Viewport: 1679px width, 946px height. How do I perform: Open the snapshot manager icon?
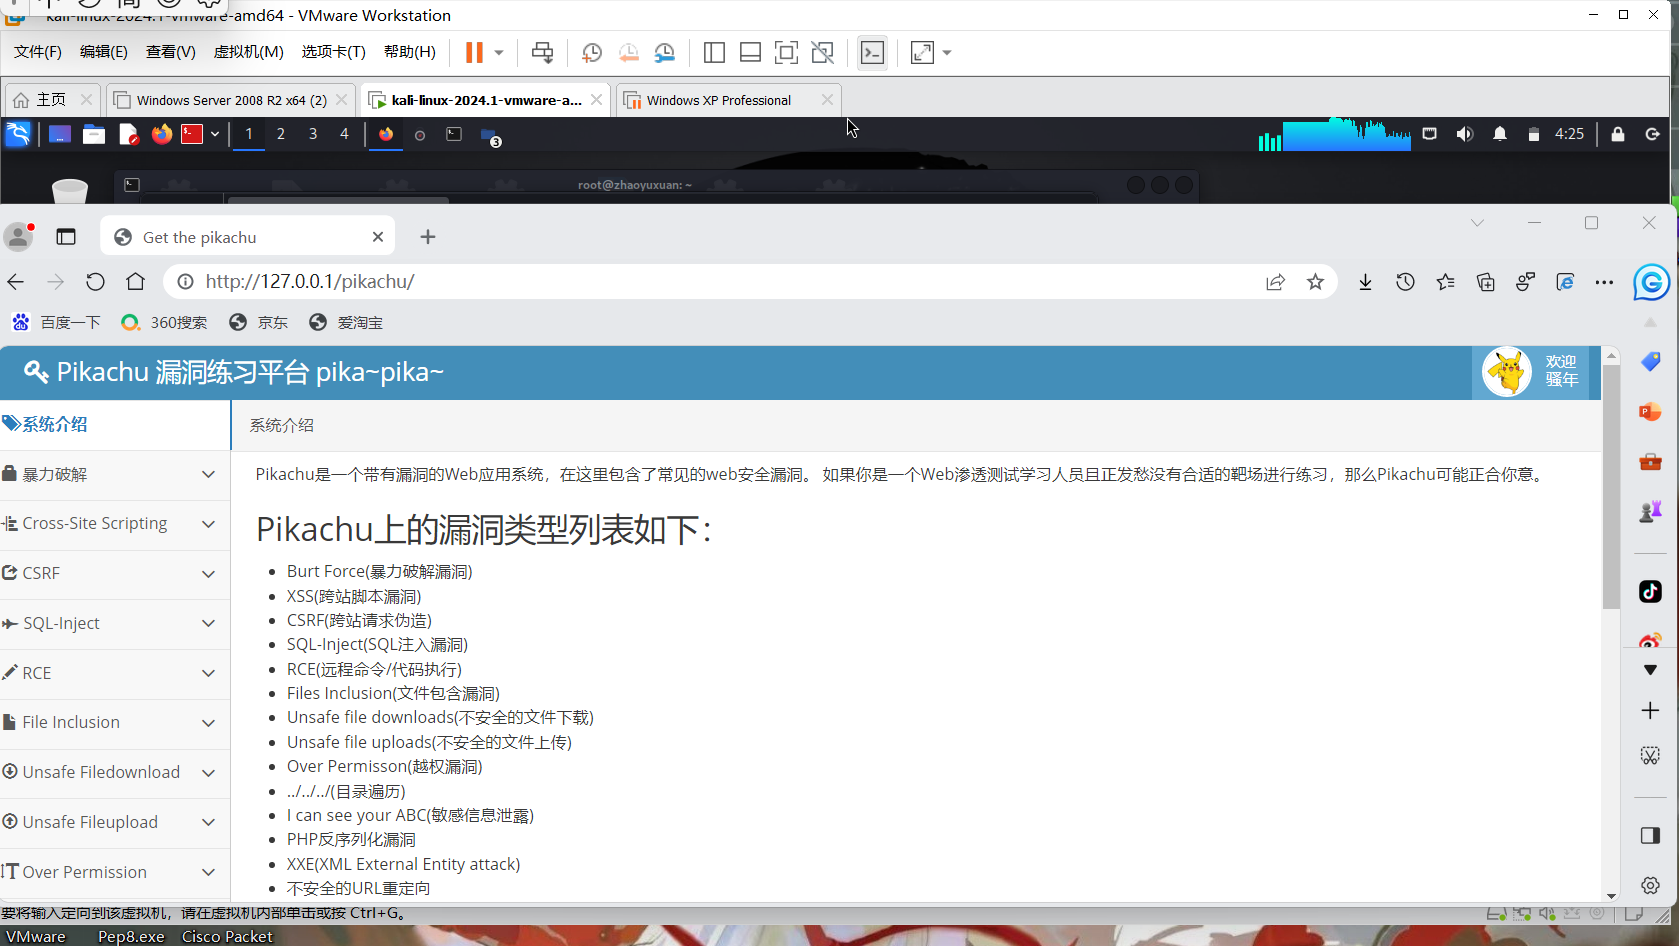coord(665,52)
